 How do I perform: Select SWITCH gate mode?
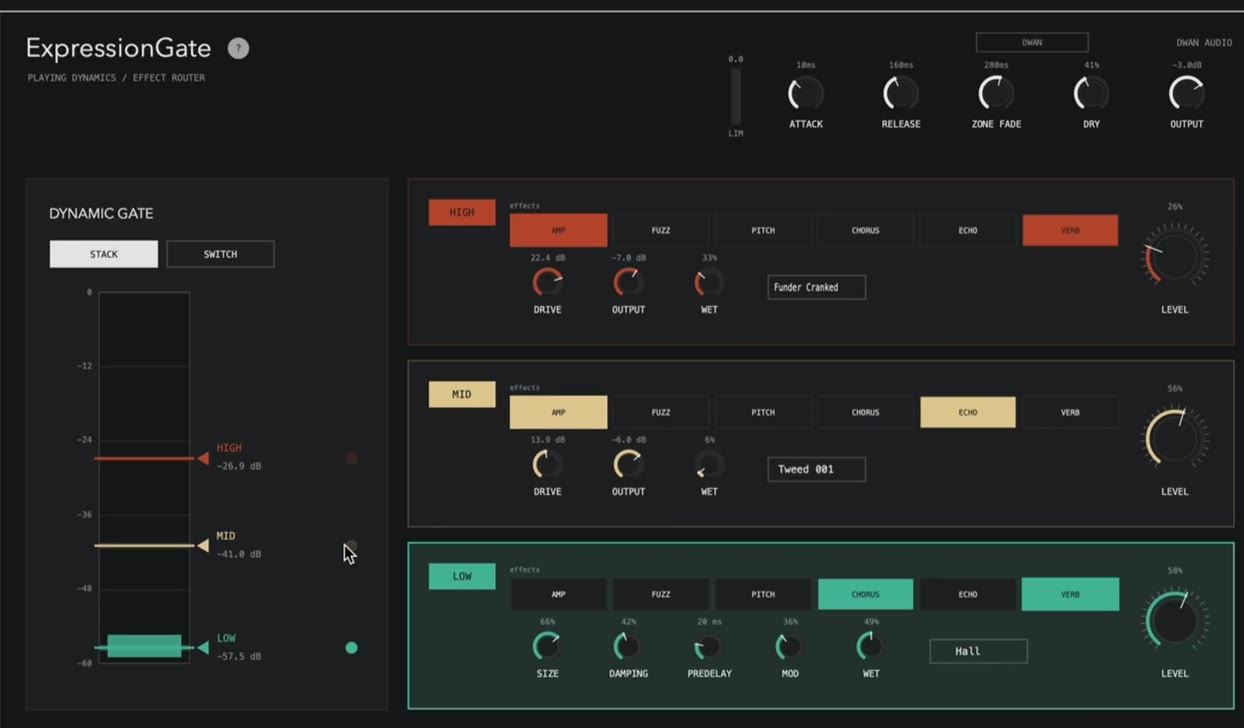click(x=220, y=254)
